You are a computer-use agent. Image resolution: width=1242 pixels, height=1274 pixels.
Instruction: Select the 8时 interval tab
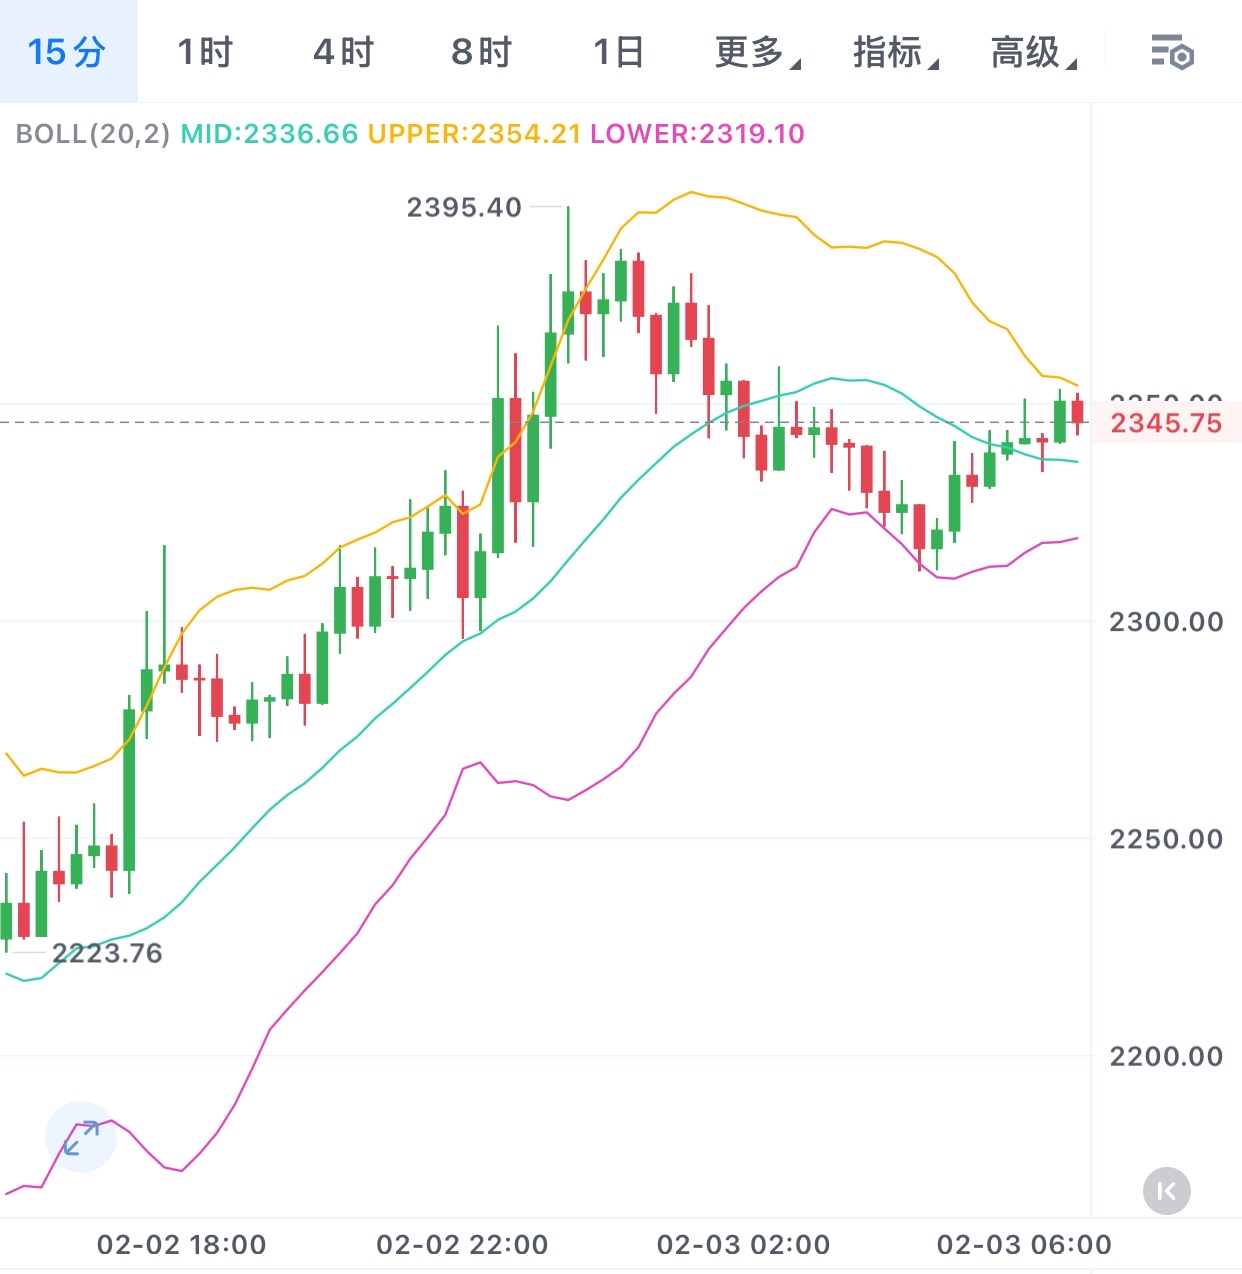point(481,51)
